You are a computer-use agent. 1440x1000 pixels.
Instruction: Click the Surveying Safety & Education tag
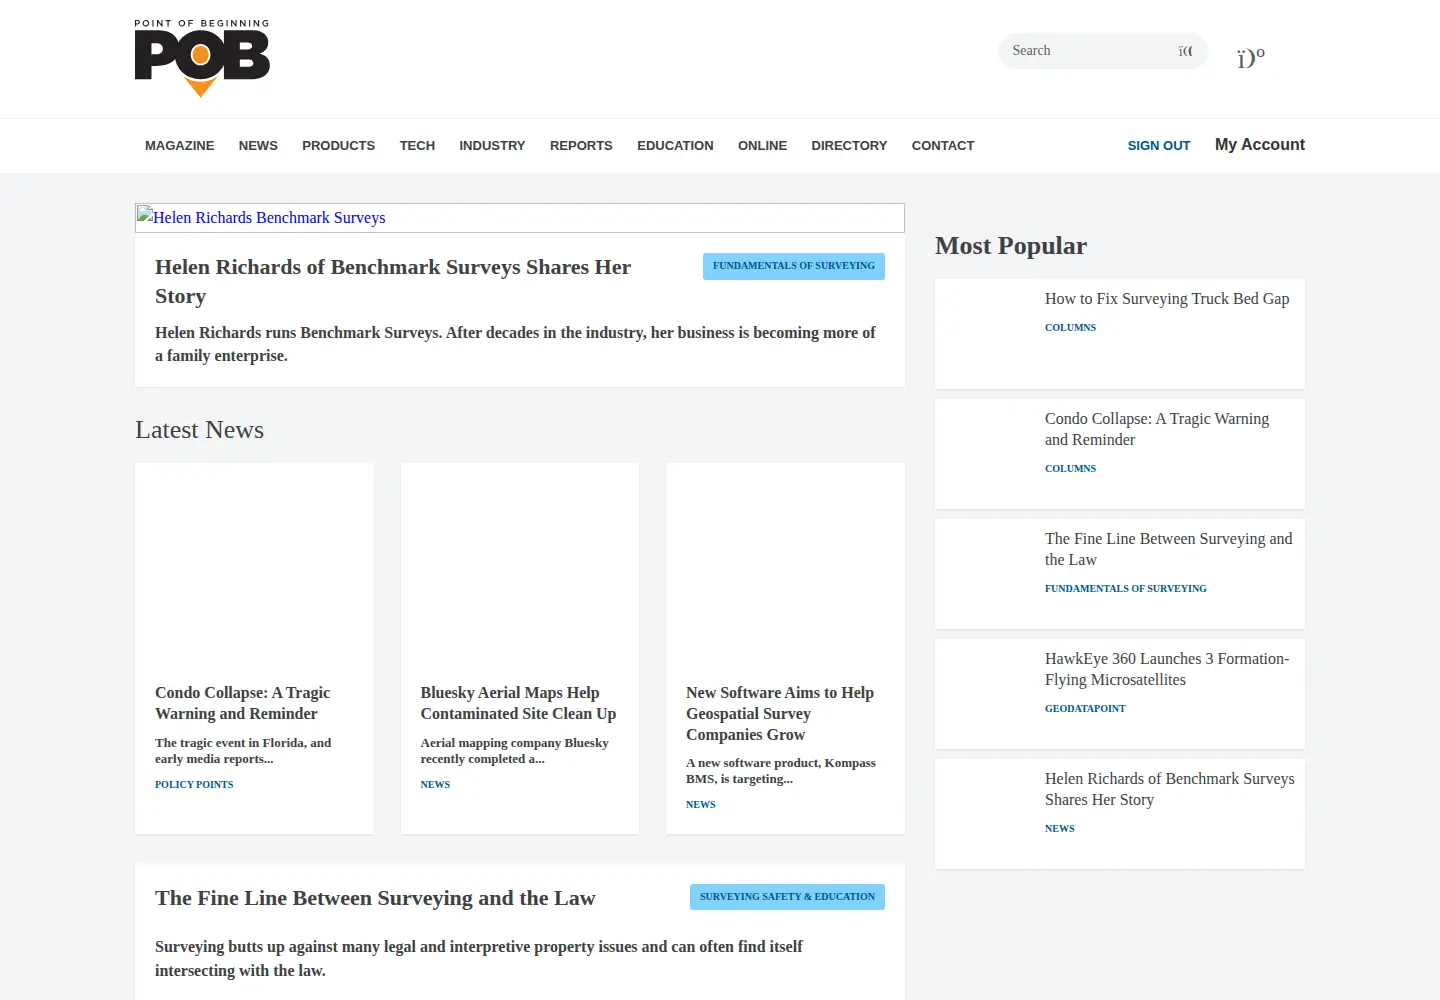click(x=787, y=897)
